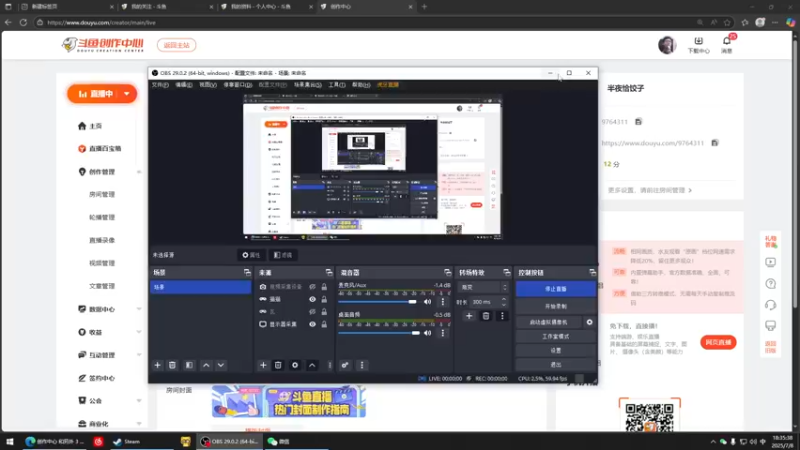Open the notifications bell in Douyu header
The height and width of the screenshot is (450, 800).
(x=727, y=41)
